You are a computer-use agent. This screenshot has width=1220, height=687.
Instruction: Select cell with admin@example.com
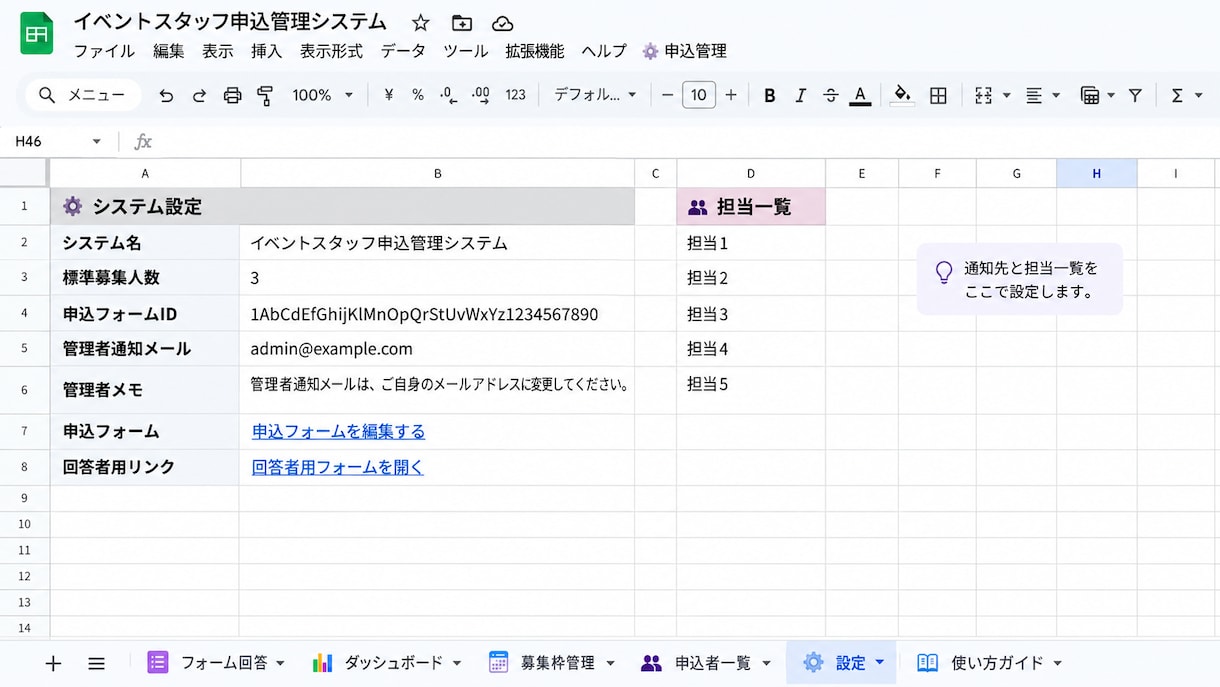tap(437, 349)
